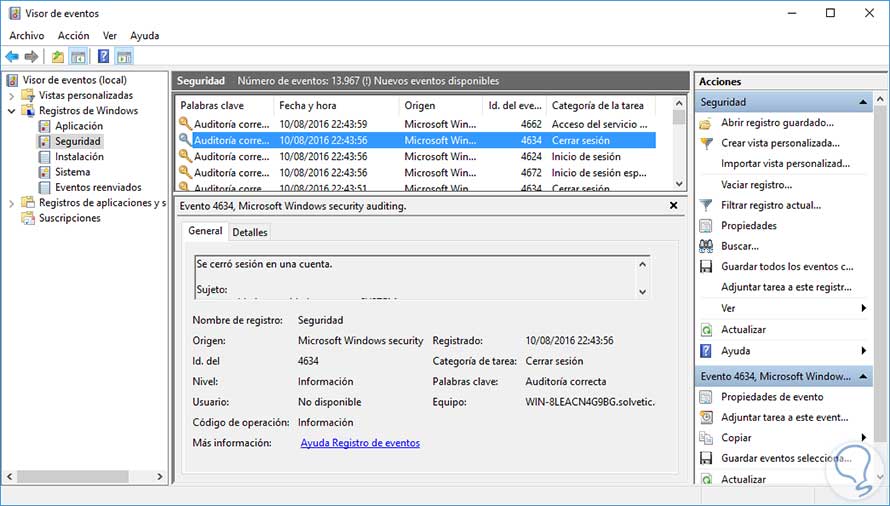Screen dimensions: 890x506
Task: Sort by the Origen column header
Action: (x=441, y=106)
